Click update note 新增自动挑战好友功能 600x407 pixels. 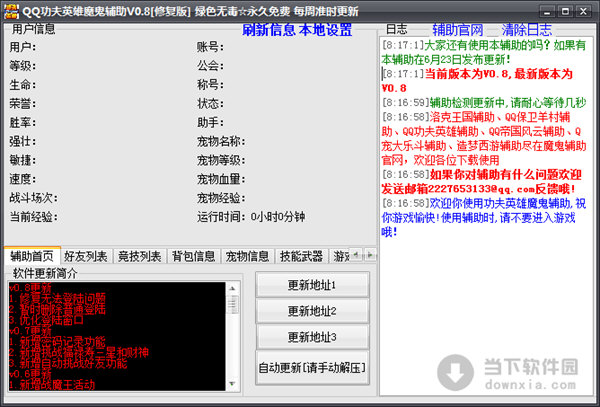tap(68, 363)
